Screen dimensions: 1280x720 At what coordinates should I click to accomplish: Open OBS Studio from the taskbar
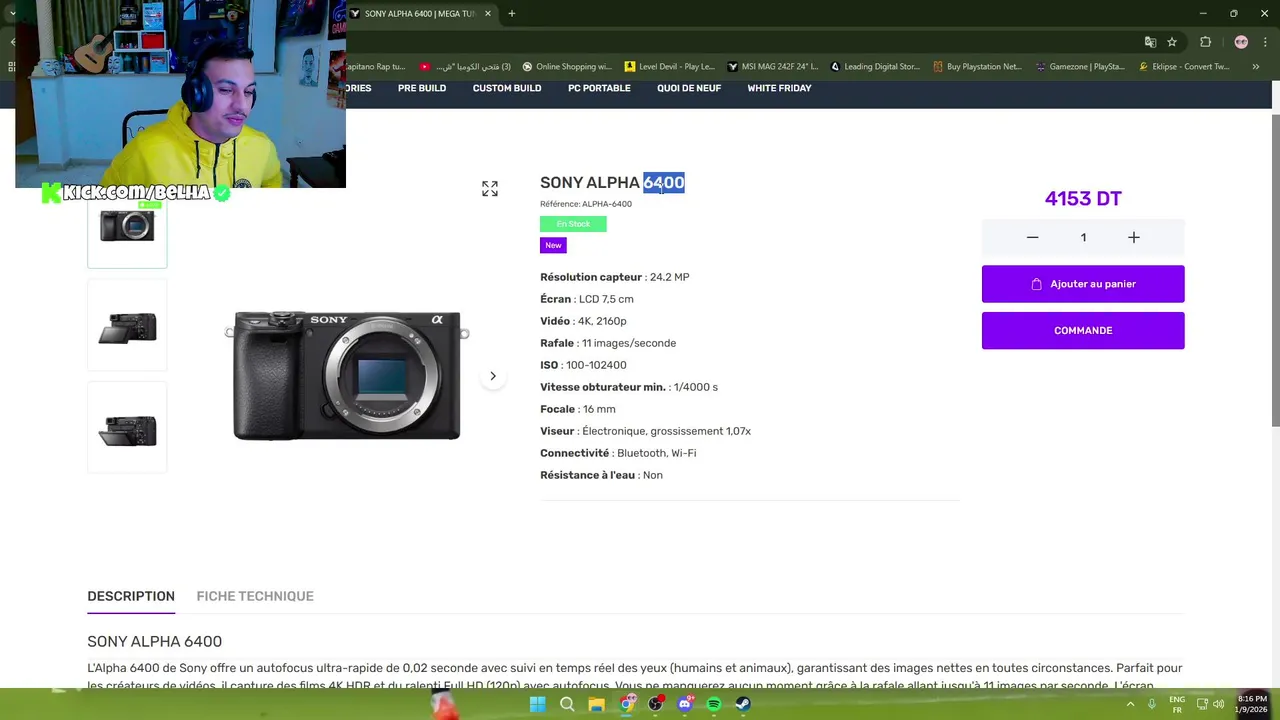pyautogui.click(x=655, y=704)
